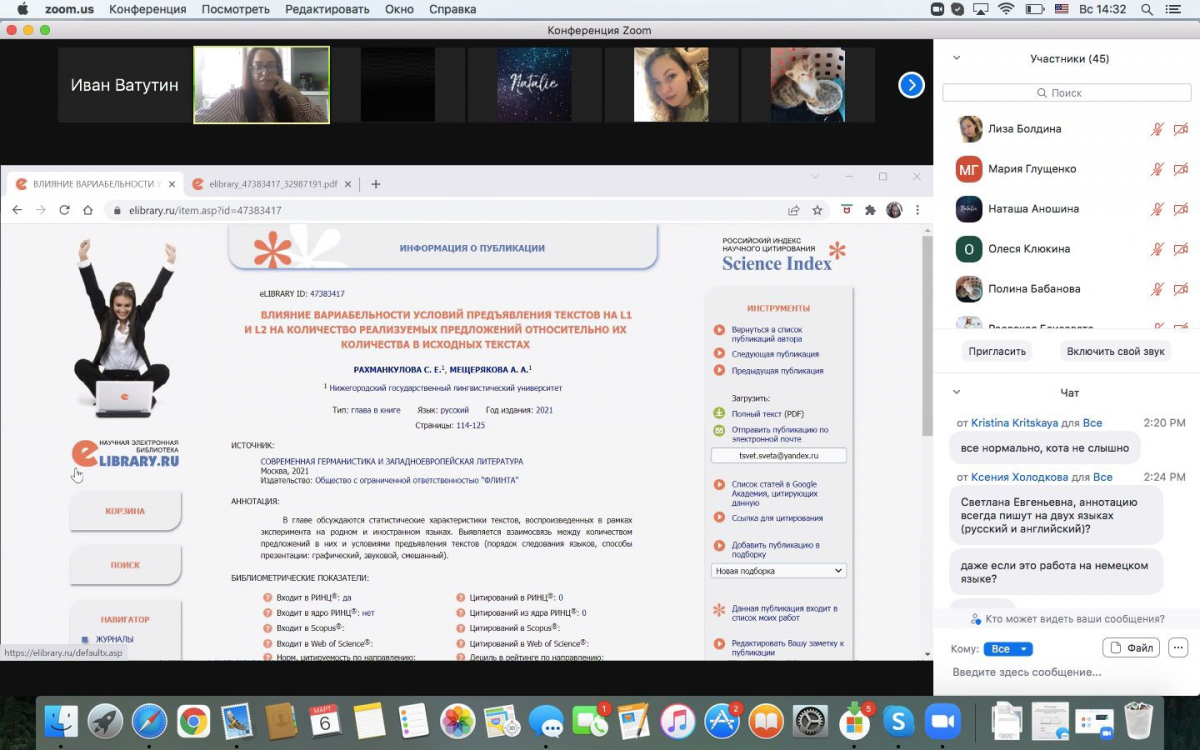Click the Wi-Fi icon in menu bar

click(1005, 9)
